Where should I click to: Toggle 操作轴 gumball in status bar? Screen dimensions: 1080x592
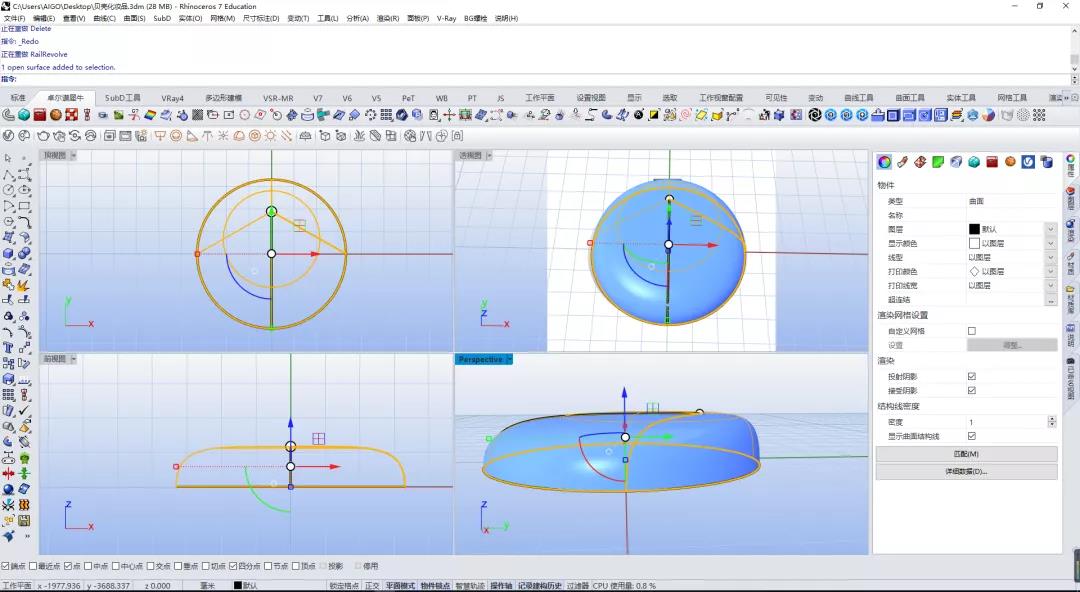point(501,586)
